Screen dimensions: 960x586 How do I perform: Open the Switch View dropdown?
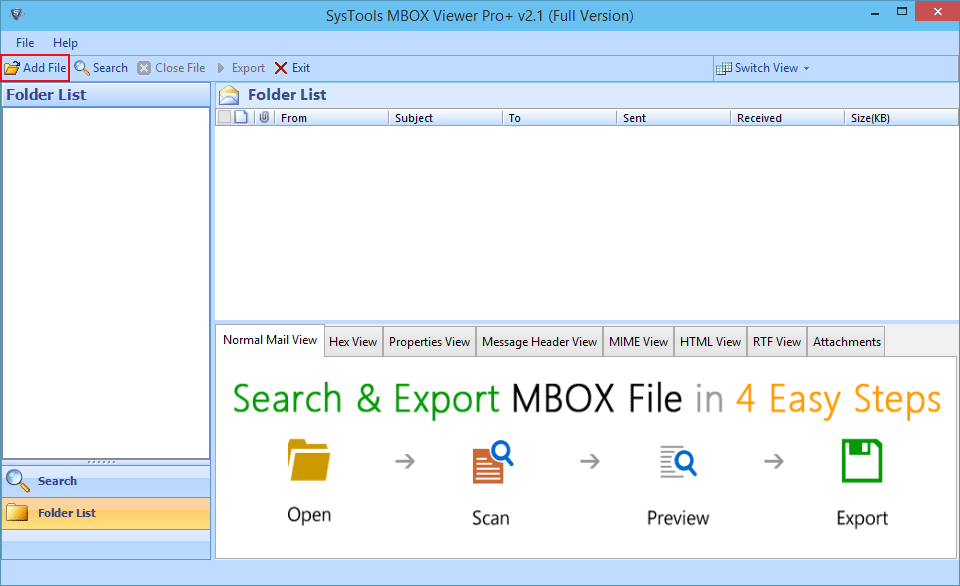763,68
